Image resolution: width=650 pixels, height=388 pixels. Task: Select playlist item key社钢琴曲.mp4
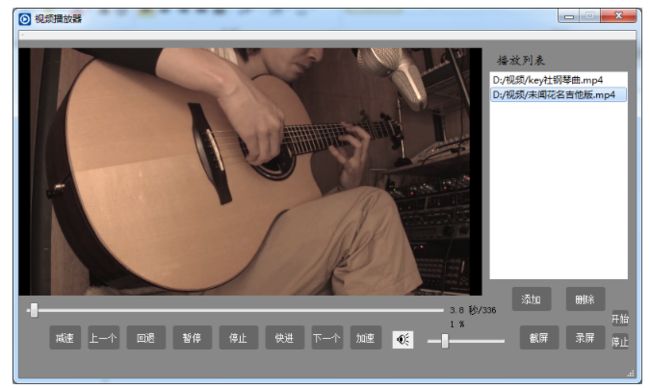click(558, 80)
